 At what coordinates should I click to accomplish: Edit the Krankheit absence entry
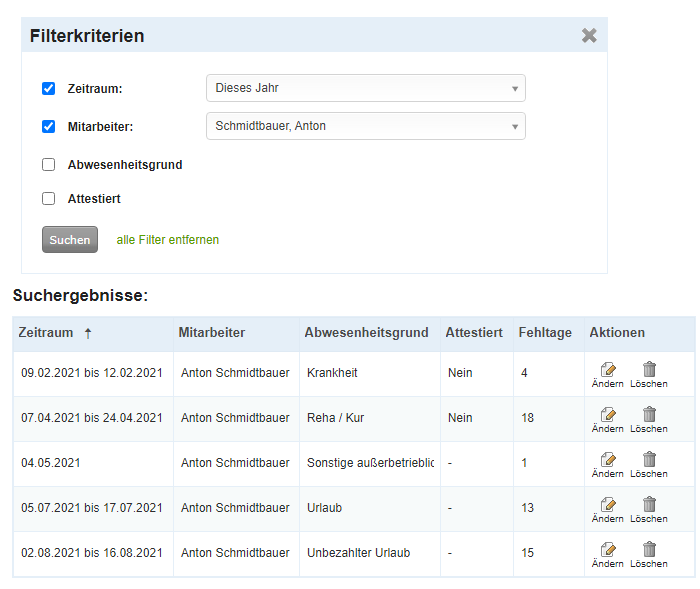[x=608, y=375]
